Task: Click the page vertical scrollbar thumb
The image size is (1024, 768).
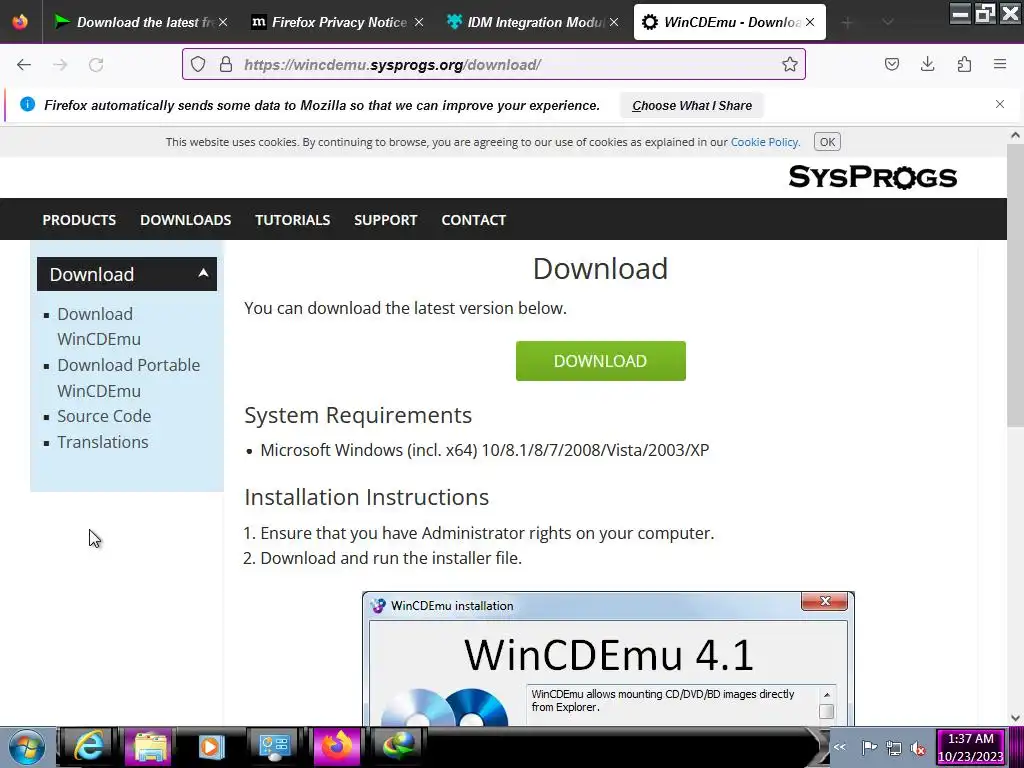Action: tap(1014, 285)
